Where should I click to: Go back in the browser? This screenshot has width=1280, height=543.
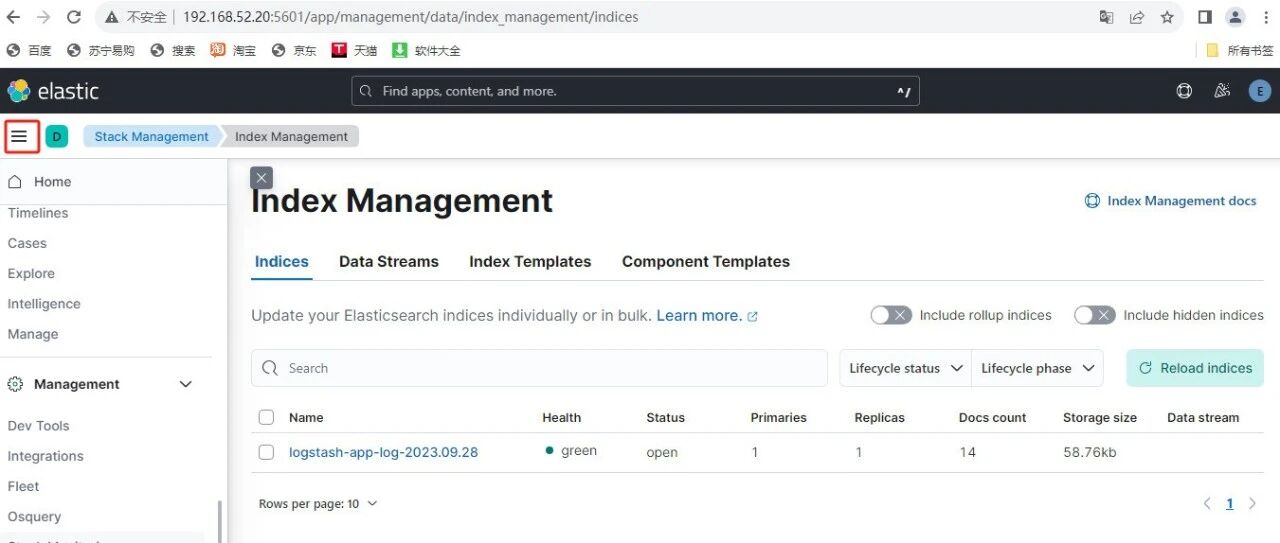point(14,17)
